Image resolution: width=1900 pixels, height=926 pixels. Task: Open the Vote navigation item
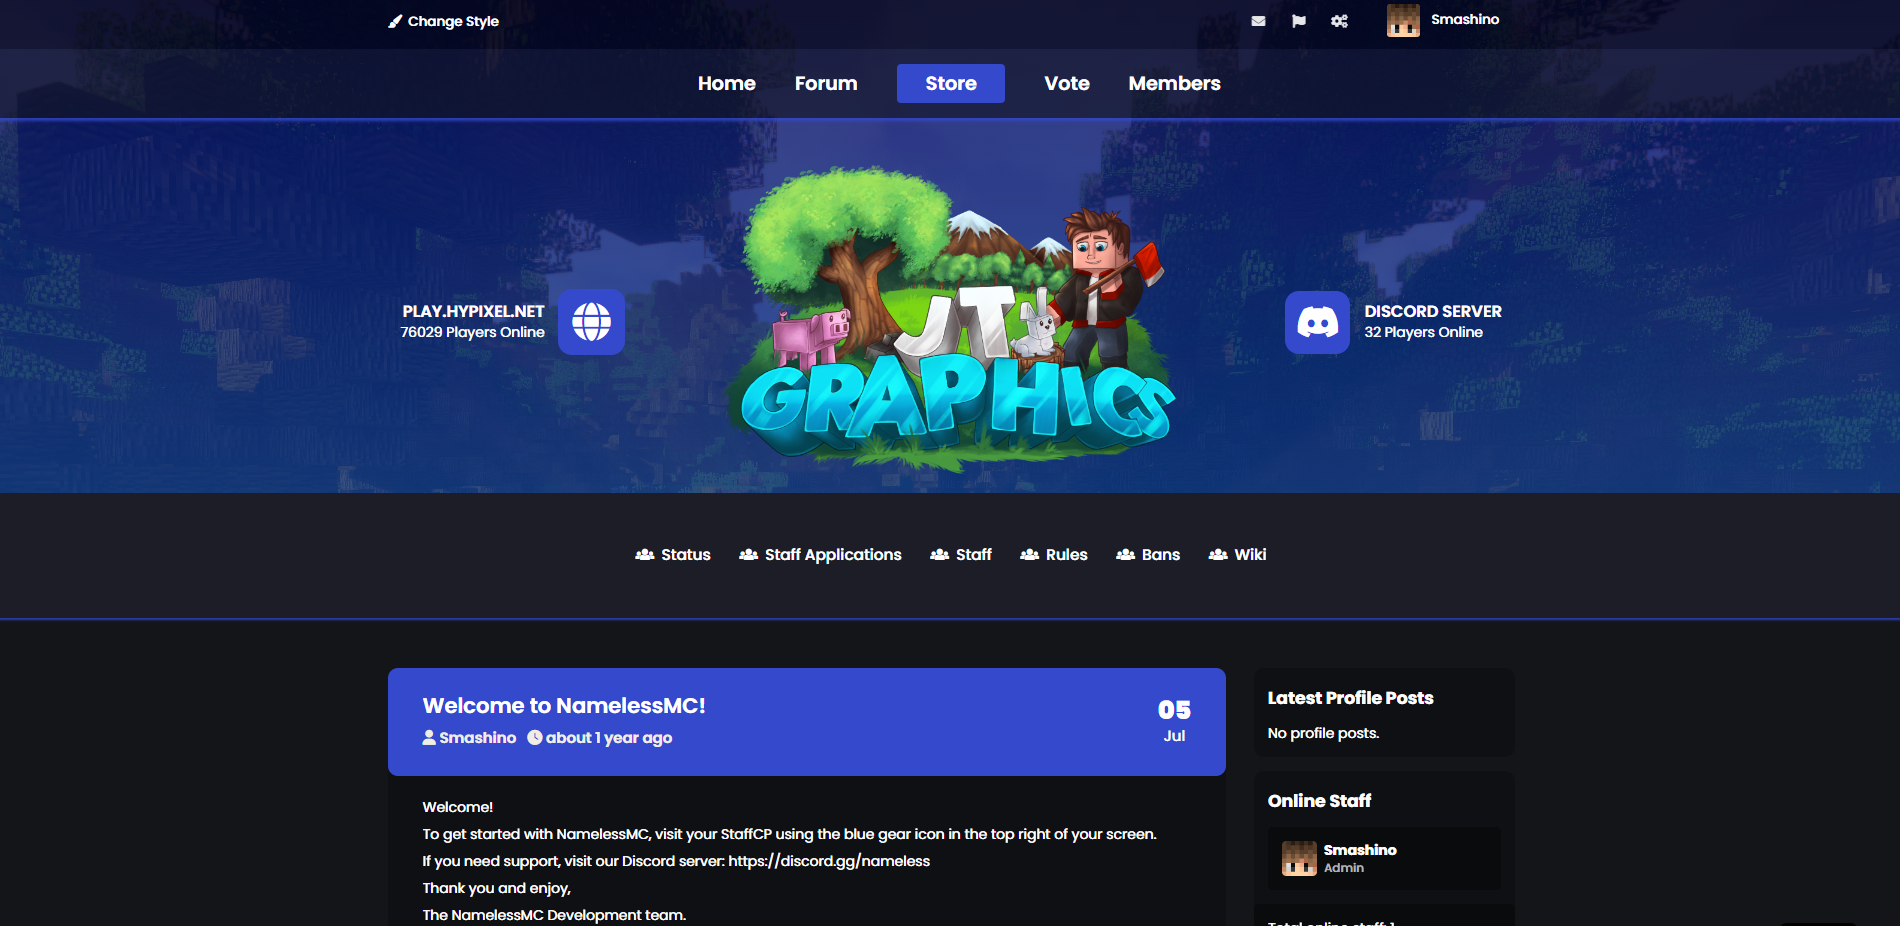pyautogui.click(x=1067, y=83)
